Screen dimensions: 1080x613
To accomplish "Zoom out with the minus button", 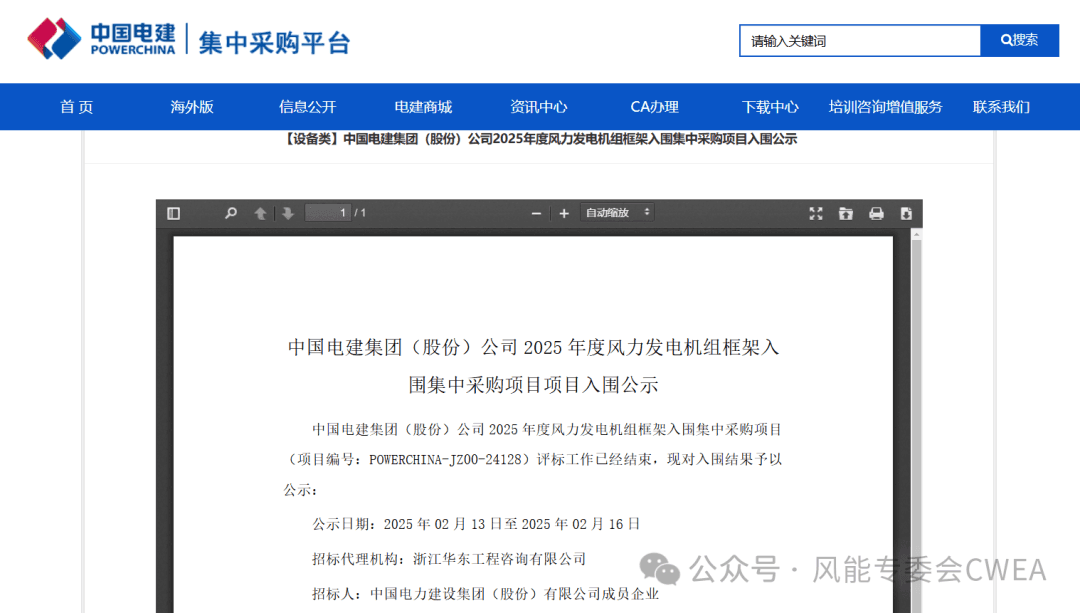I will coord(536,213).
